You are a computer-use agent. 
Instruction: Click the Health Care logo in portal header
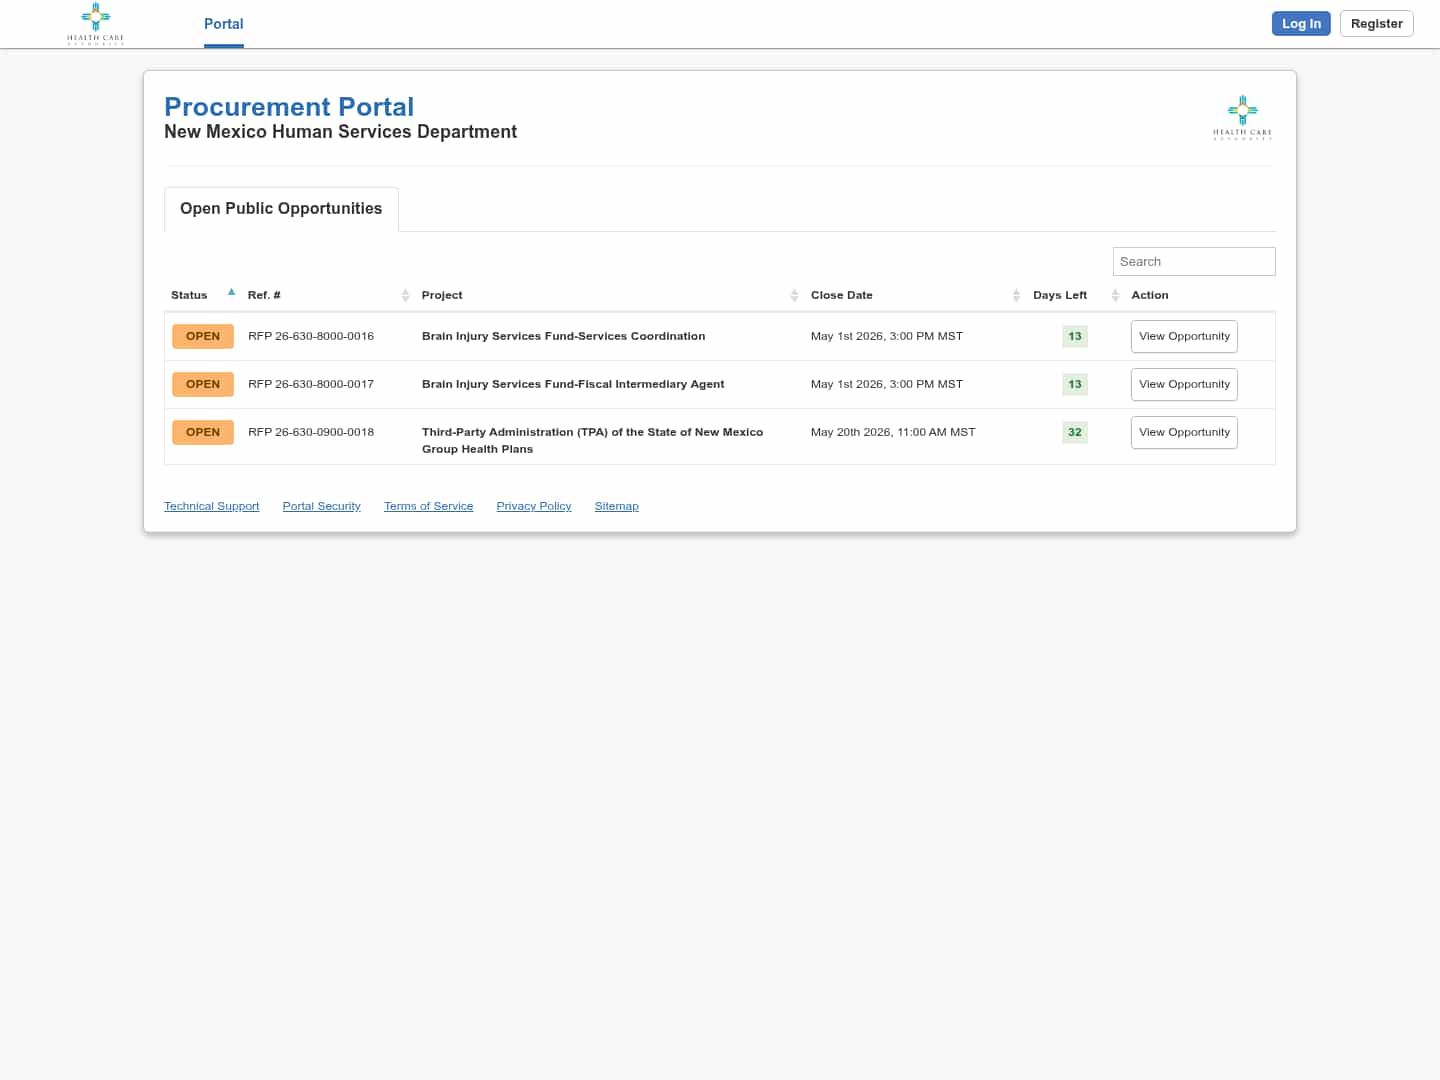tap(1242, 117)
